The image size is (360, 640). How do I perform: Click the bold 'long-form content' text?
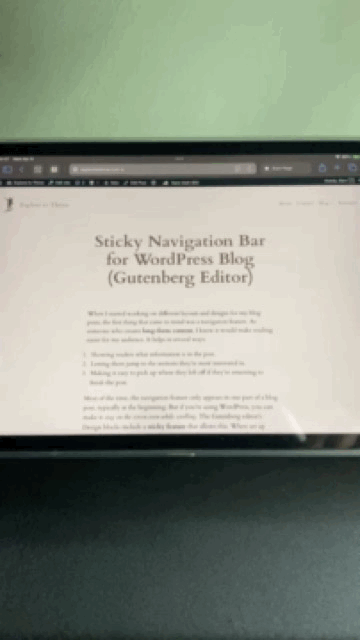(168, 330)
